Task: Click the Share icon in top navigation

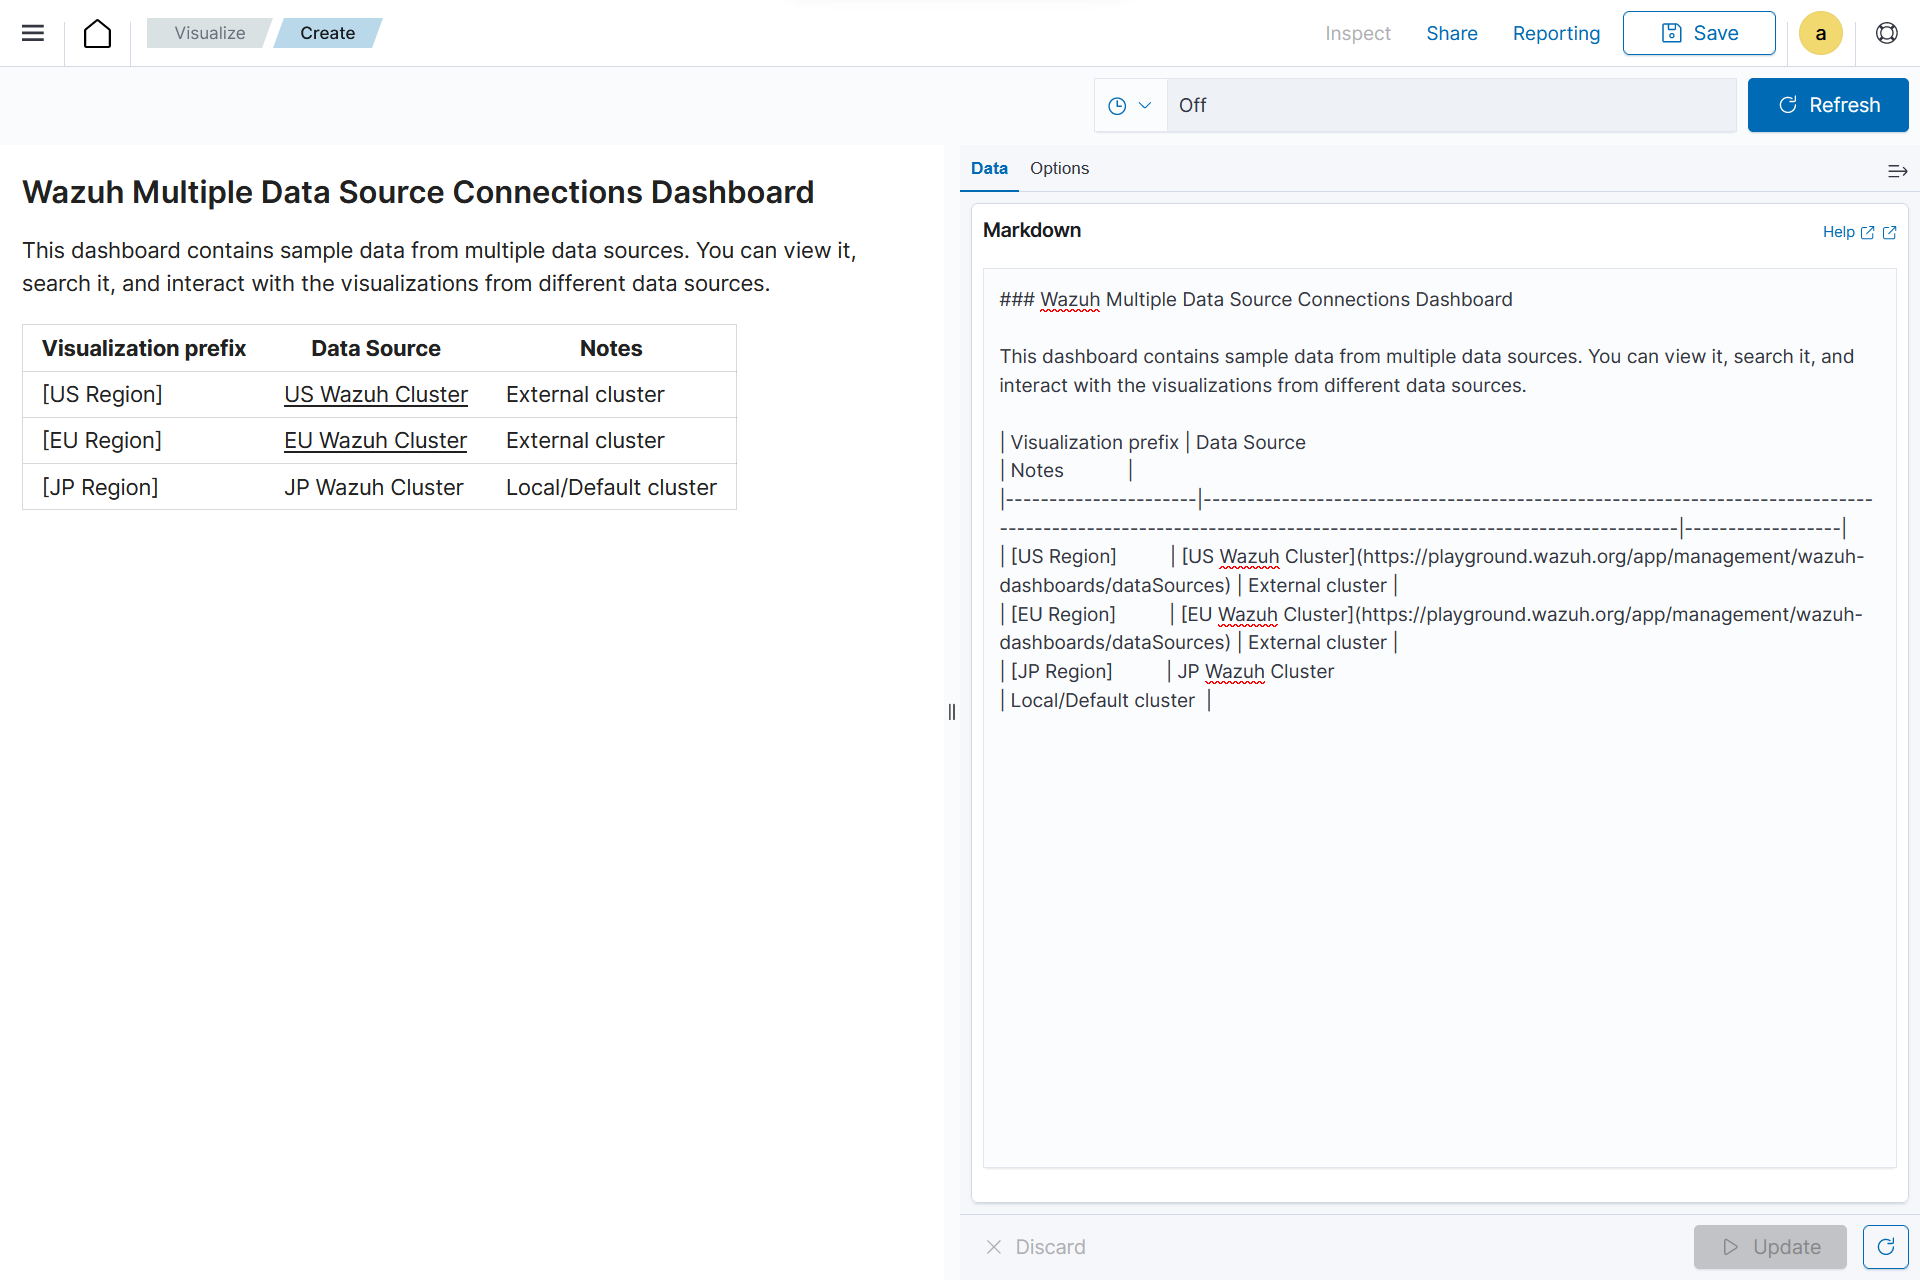Action: pyautogui.click(x=1451, y=33)
